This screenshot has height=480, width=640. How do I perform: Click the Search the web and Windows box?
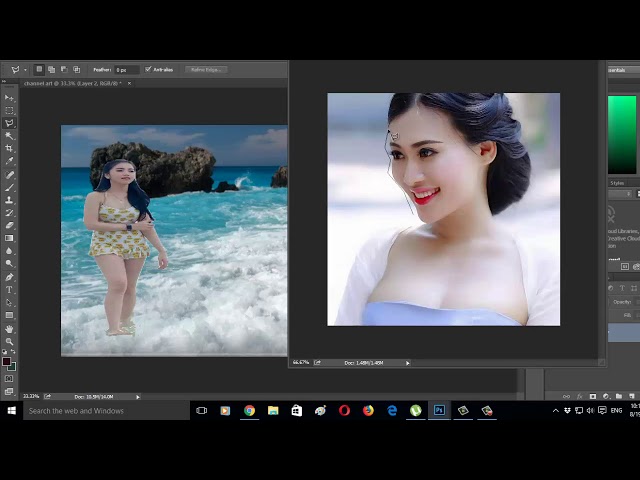click(107, 411)
